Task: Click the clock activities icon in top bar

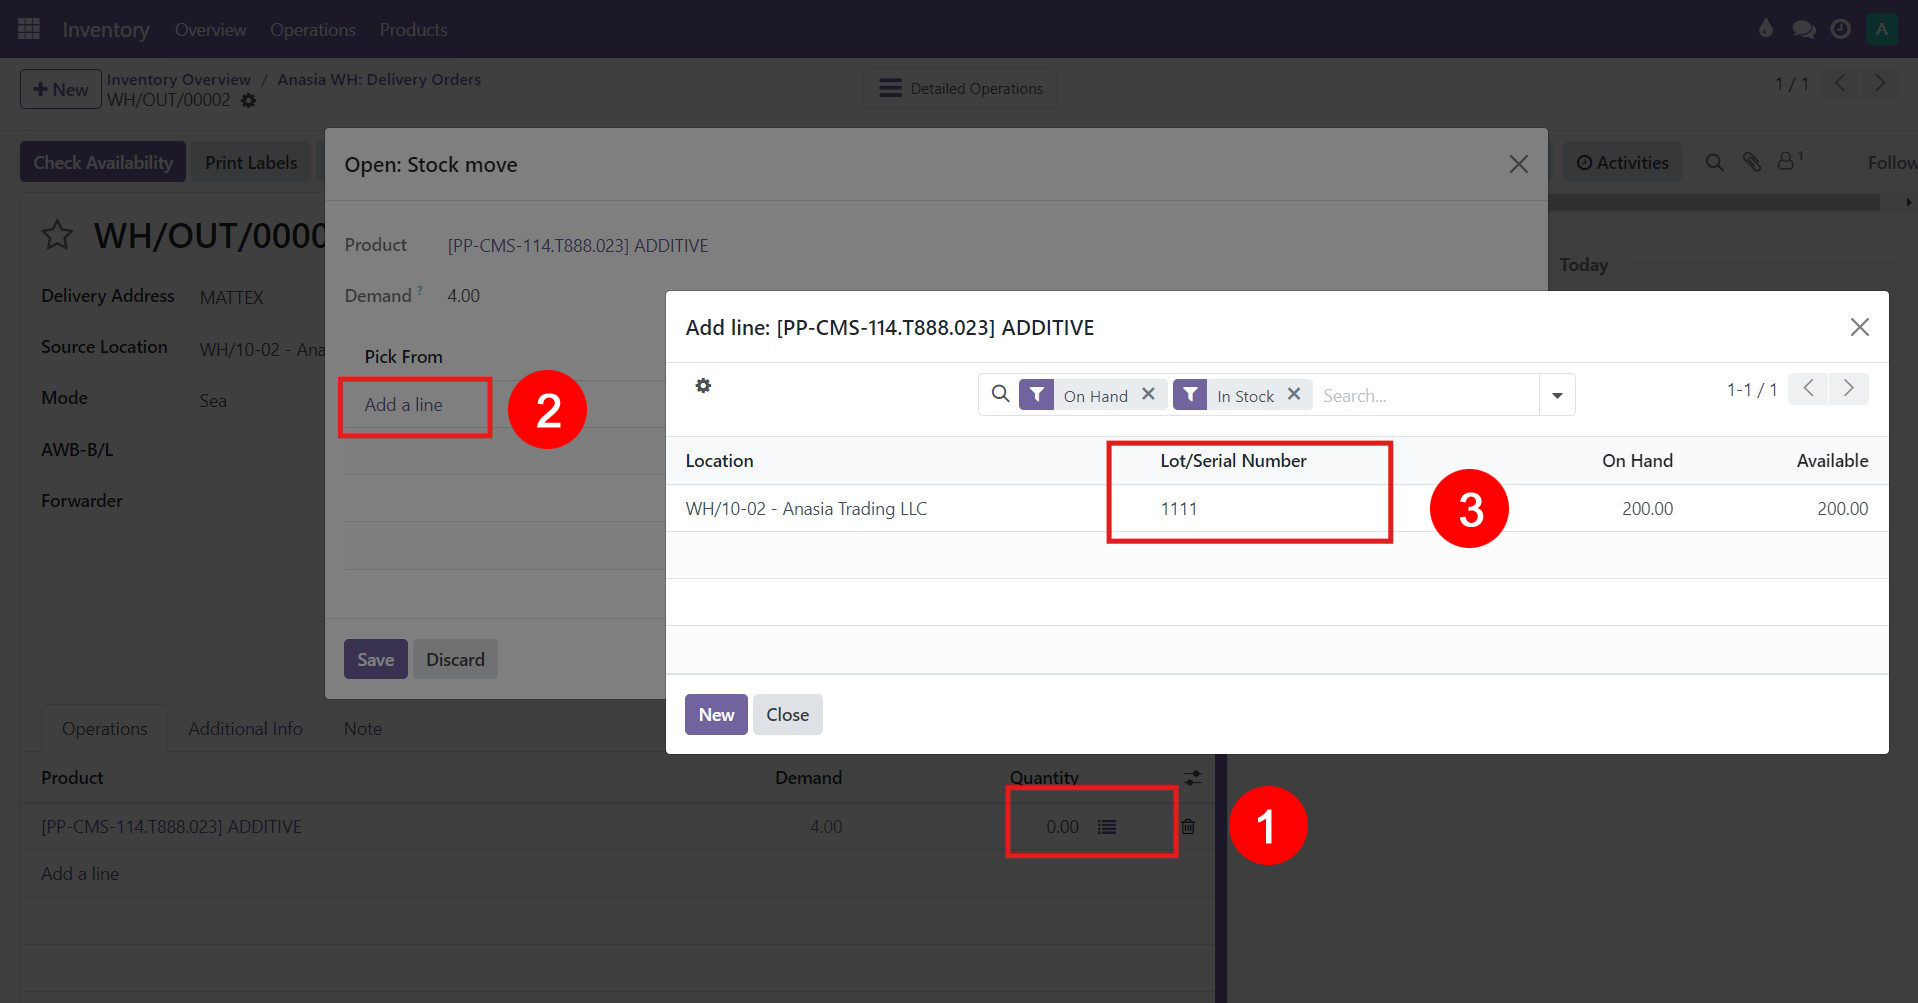Action: [x=1840, y=29]
